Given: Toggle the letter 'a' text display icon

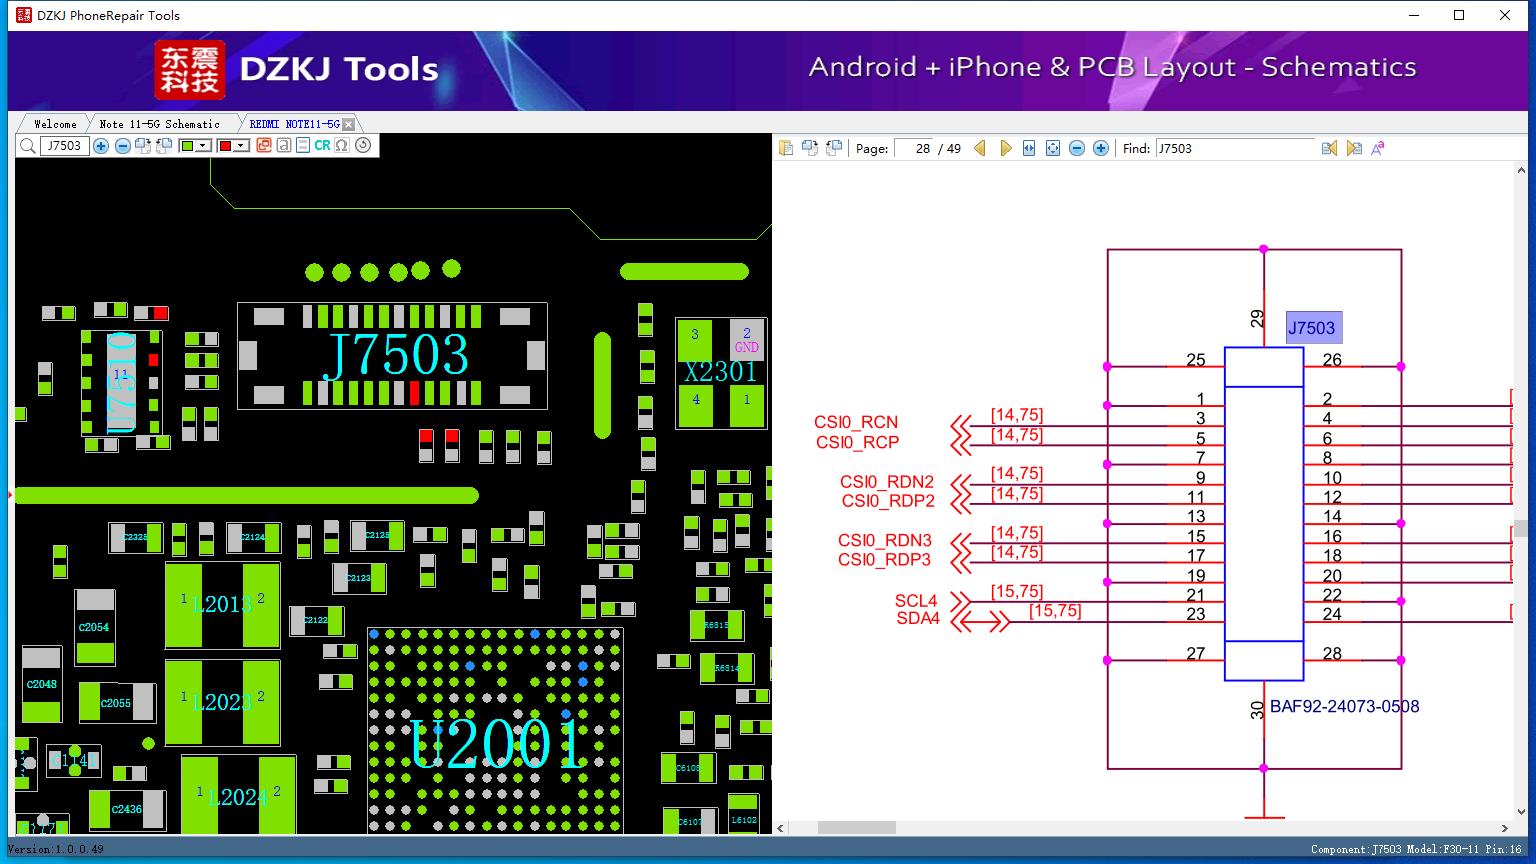Looking at the screenshot, I should coord(284,146).
